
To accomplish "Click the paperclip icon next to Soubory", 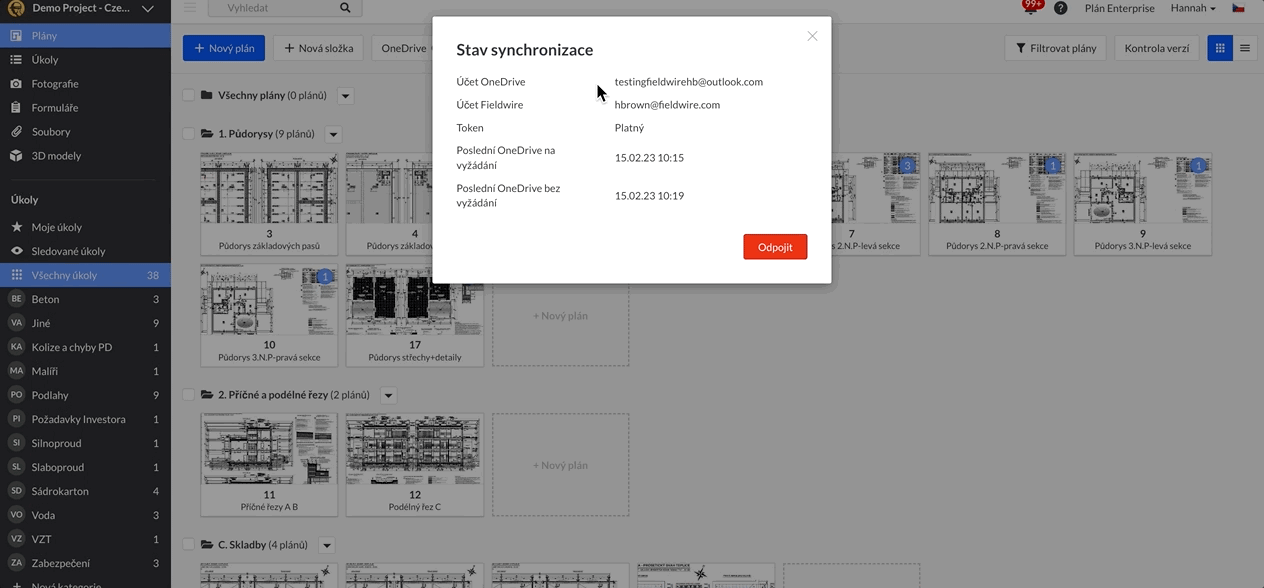I will (16, 131).
